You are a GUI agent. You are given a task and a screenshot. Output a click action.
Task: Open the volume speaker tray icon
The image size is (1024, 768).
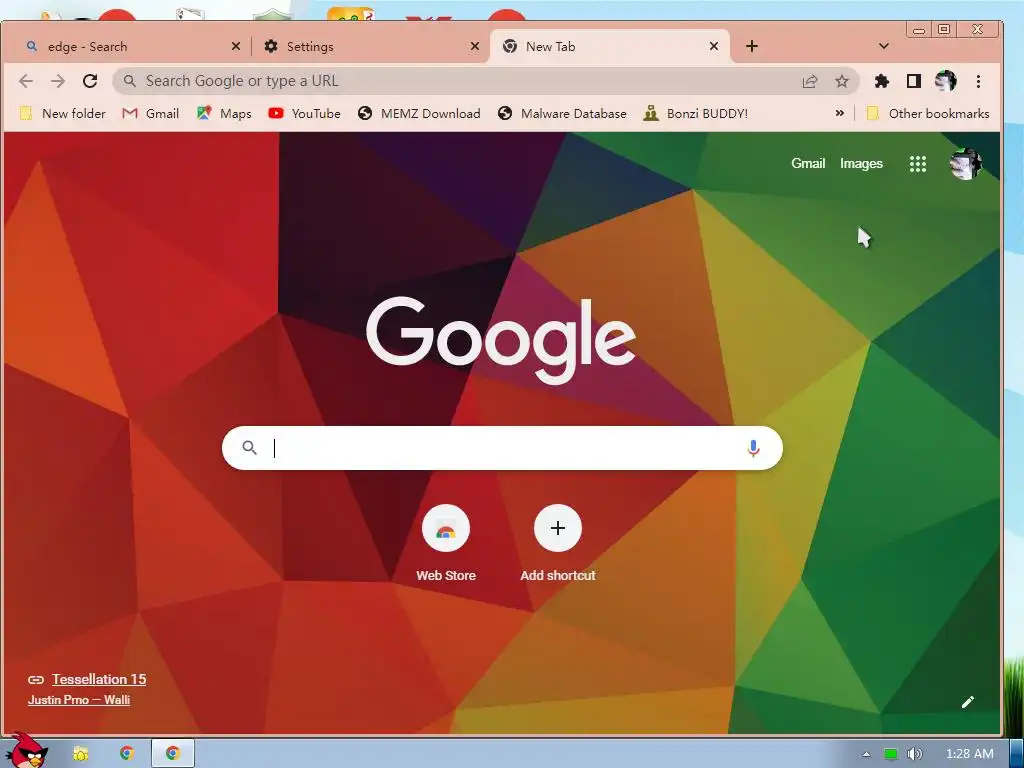[914, 754]
